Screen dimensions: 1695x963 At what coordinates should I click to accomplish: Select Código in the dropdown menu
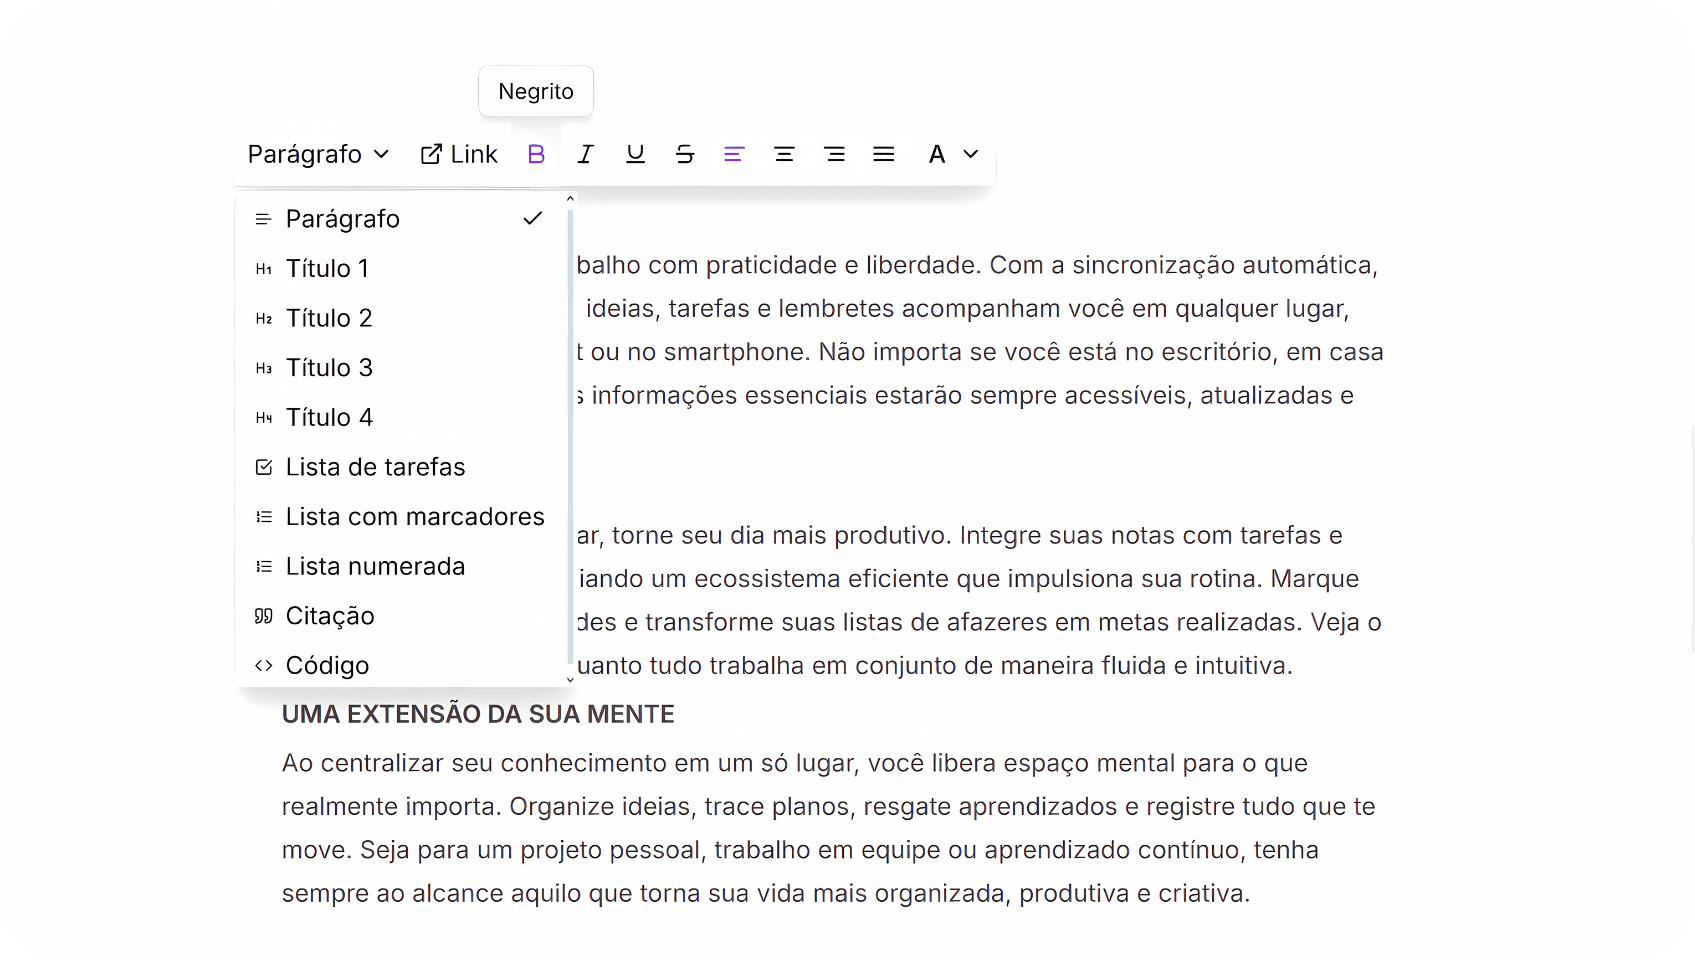click(x=326, y=665)
